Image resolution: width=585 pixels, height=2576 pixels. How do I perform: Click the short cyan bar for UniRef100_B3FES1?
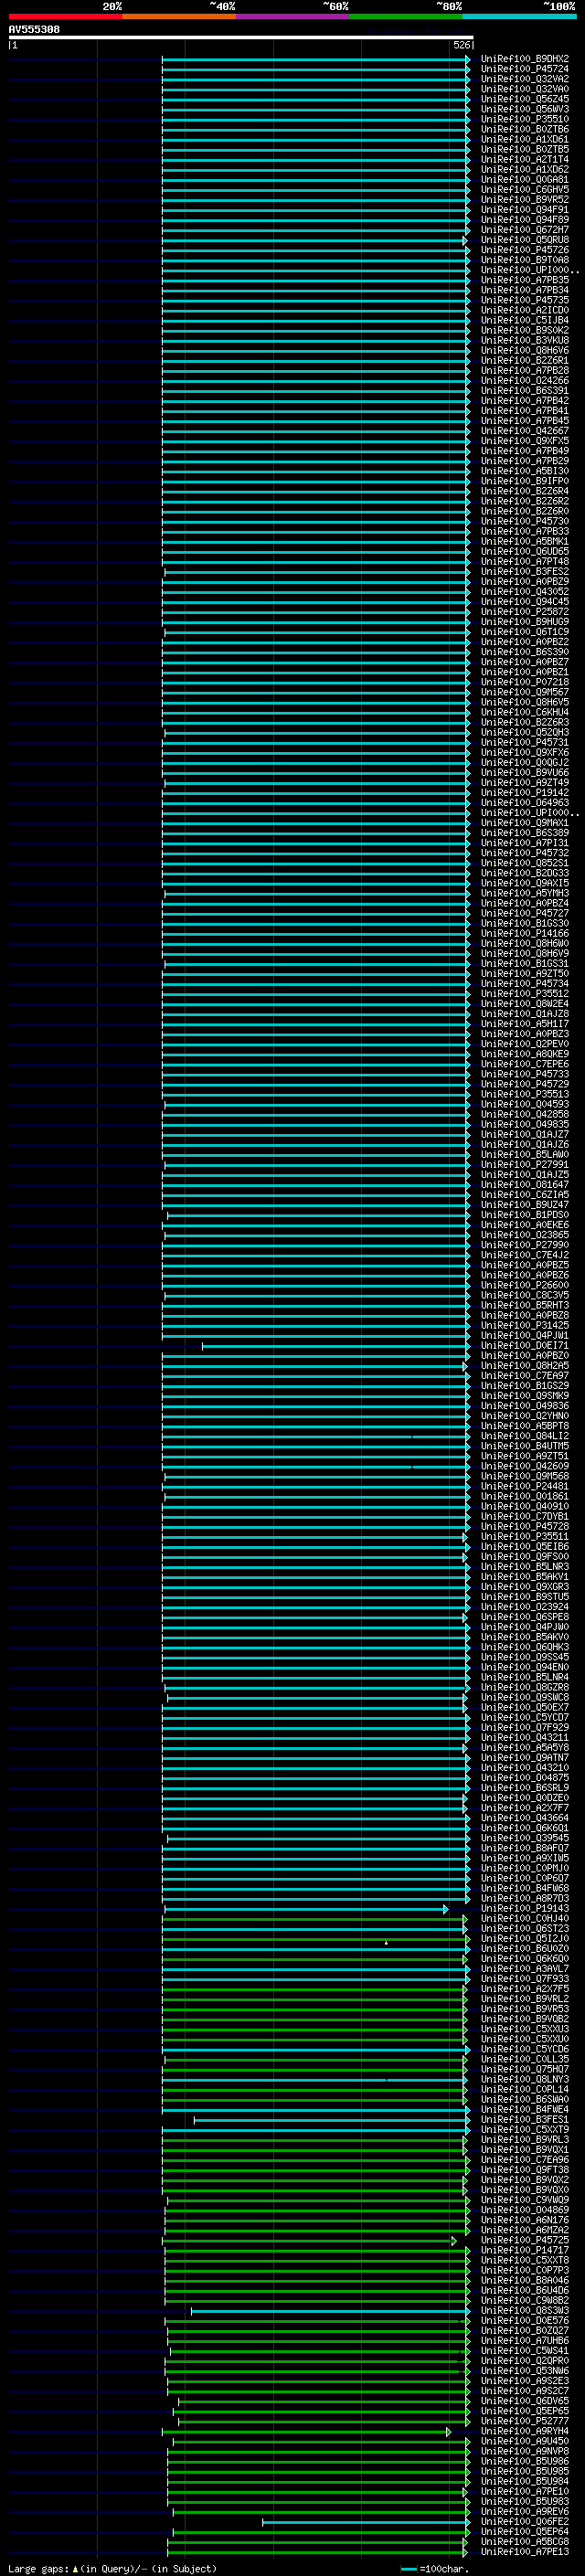[x=331, y=2120]
